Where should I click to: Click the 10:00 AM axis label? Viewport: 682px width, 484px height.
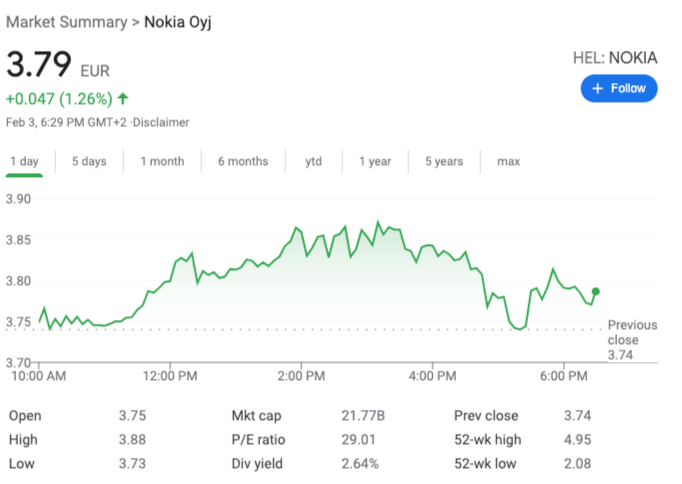click(39, 376)
